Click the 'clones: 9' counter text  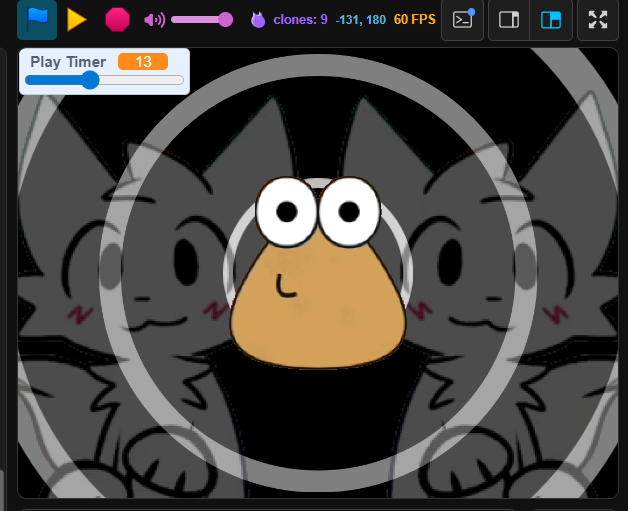300,20
